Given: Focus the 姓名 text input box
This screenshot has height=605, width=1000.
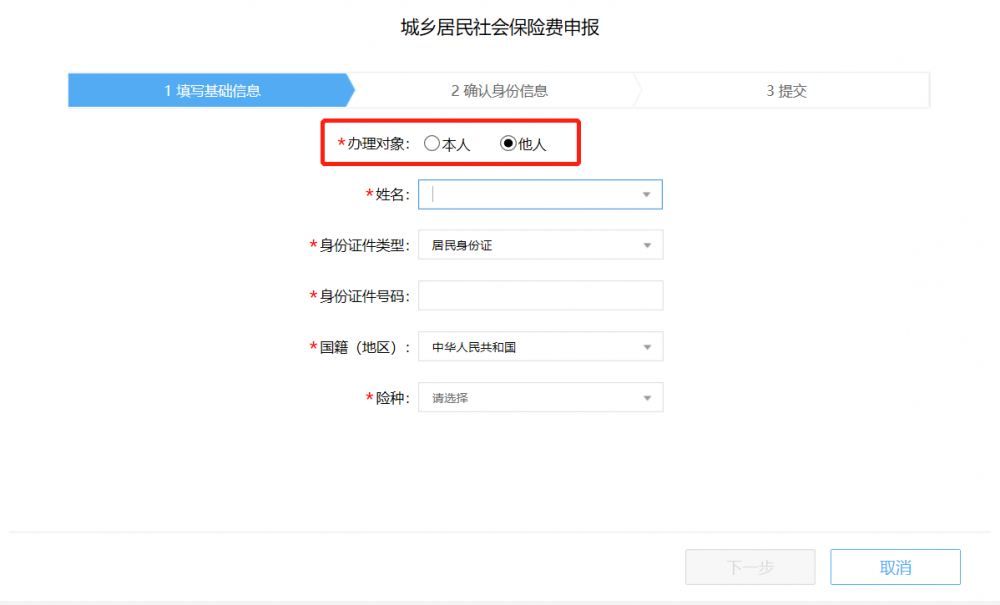Looking at the screenshot, I should click(530, 195).
